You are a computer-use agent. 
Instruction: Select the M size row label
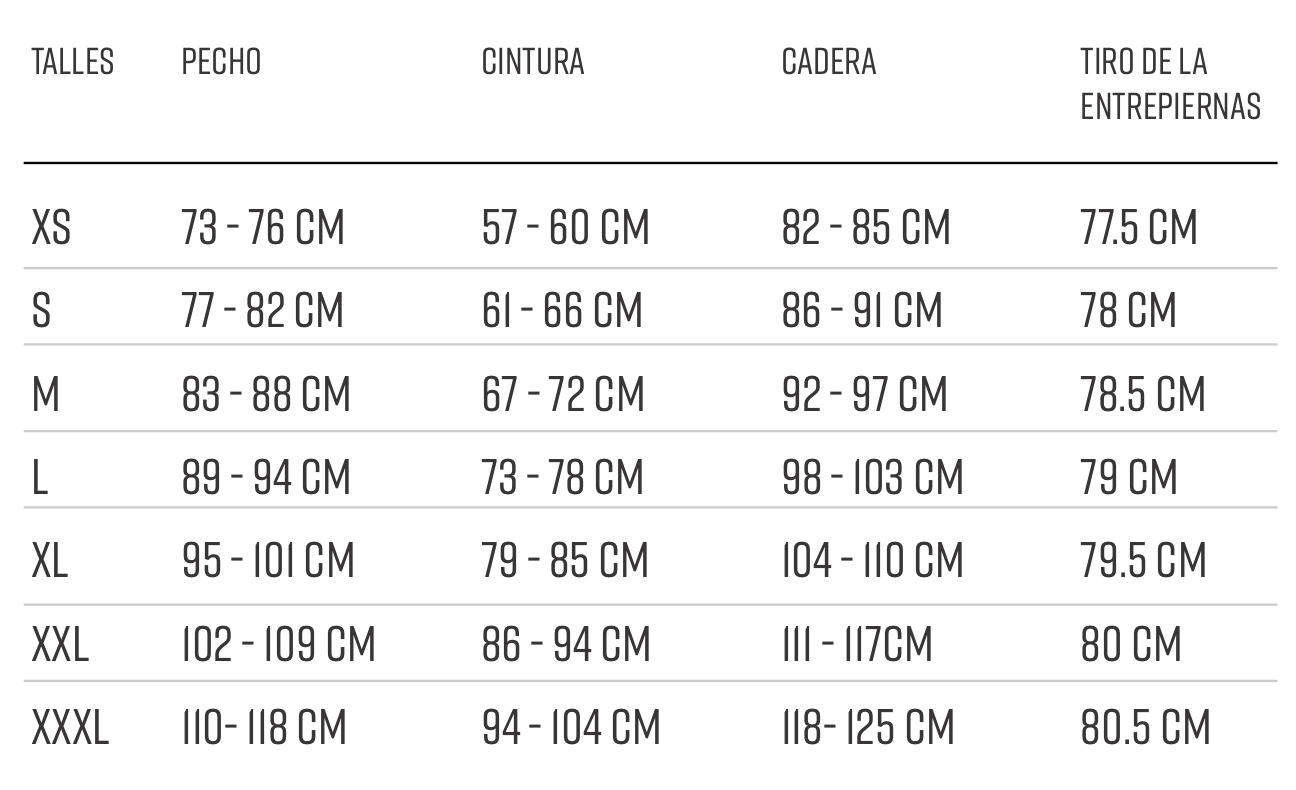pyautogui.click(x=46, y=394)
